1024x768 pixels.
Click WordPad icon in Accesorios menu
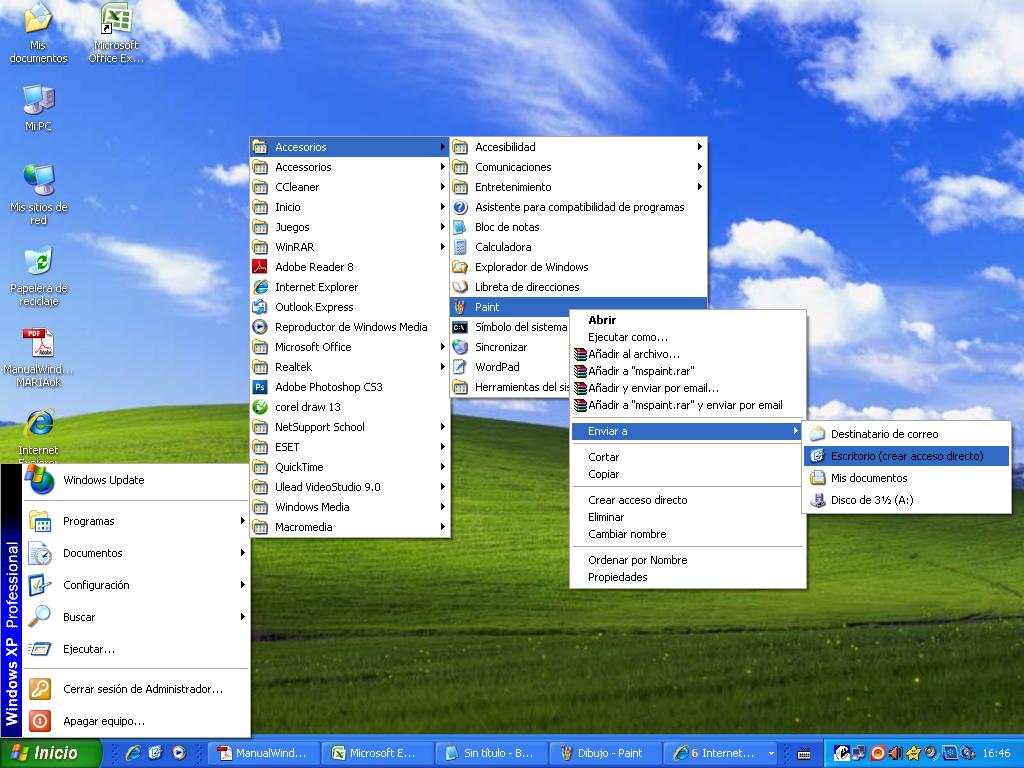(460, 367)
